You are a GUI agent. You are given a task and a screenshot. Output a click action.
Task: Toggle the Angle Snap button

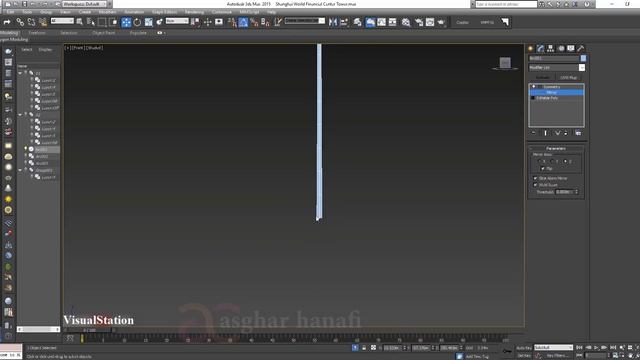click(x=243, y=22)
